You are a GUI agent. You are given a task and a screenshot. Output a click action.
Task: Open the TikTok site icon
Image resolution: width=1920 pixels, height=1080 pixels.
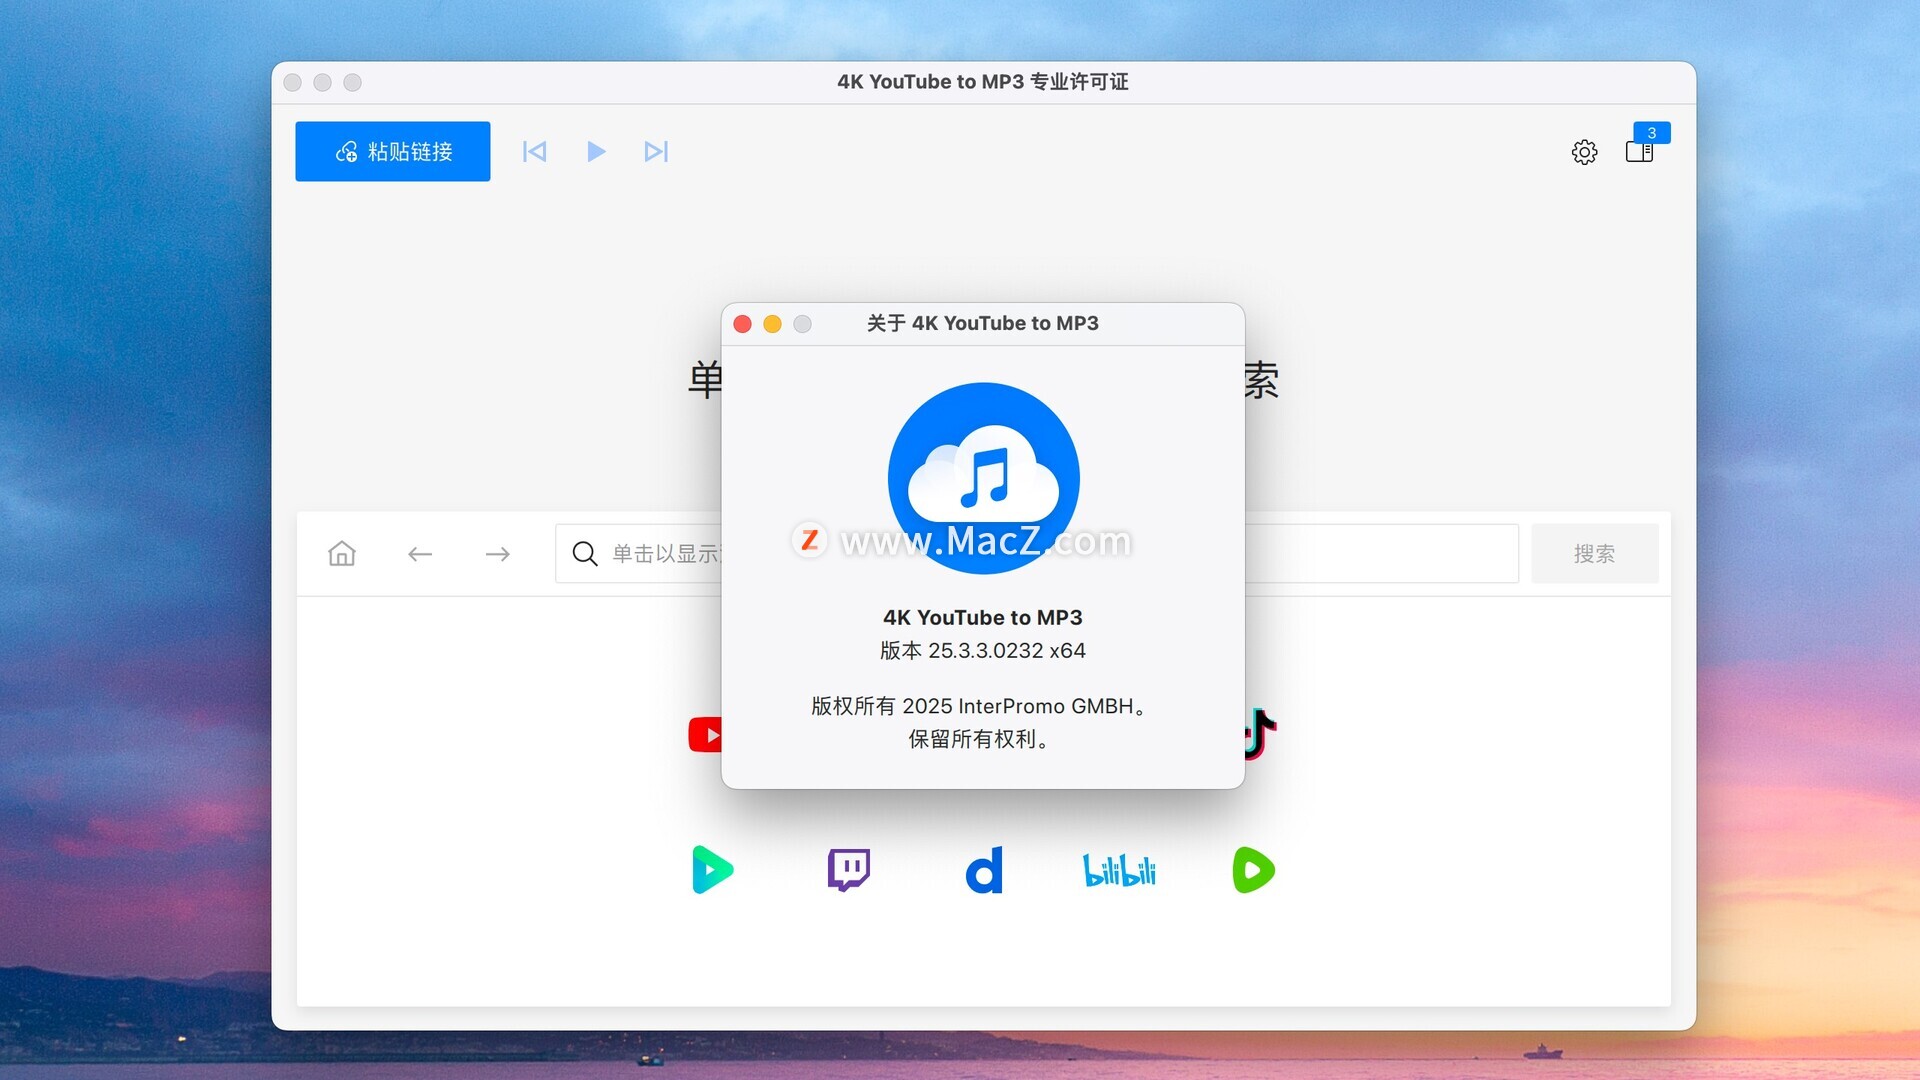pyautogui.click(x=1260, y=734)
